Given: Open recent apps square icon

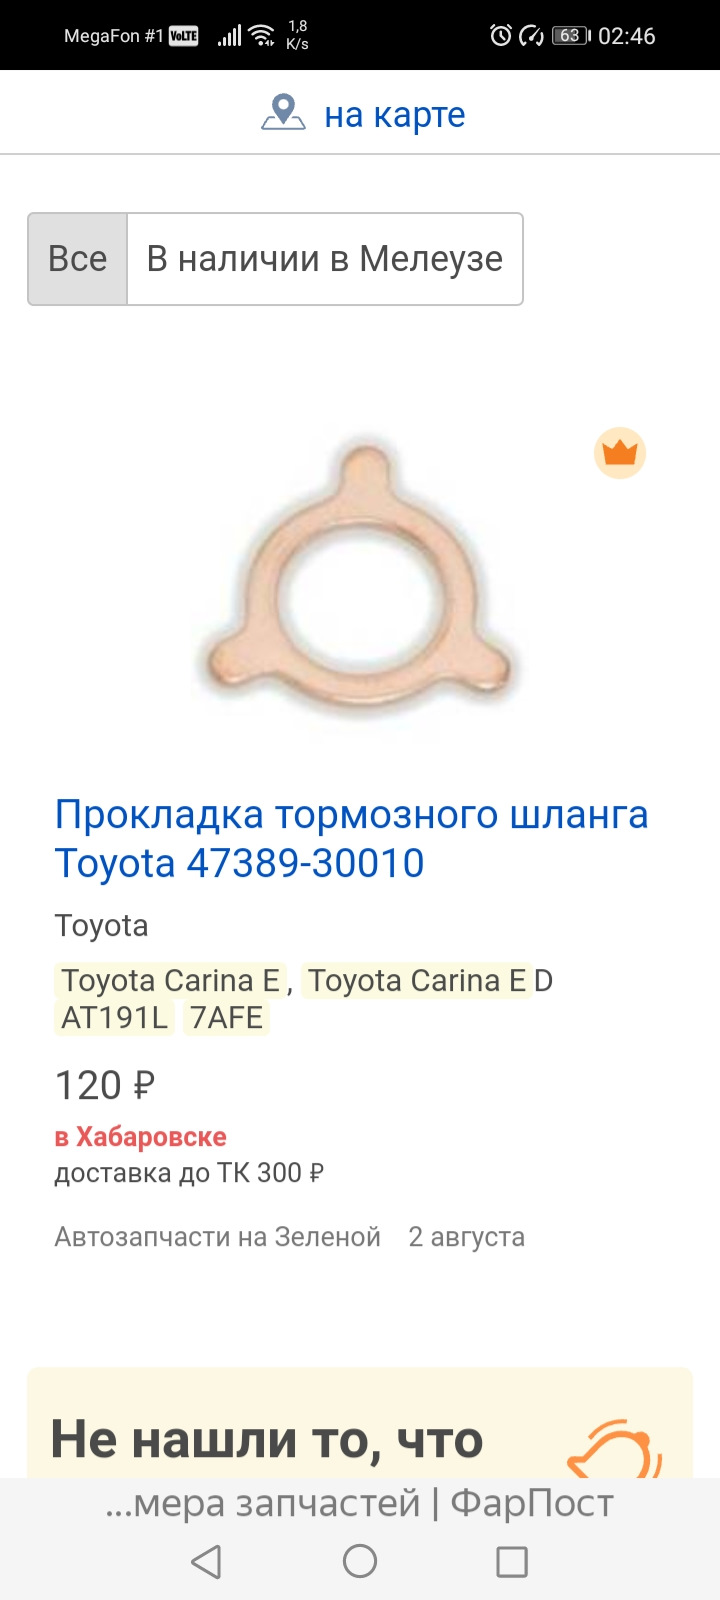Looking at the screenshot, I should pyautogui.click(x=512, y=1561).
